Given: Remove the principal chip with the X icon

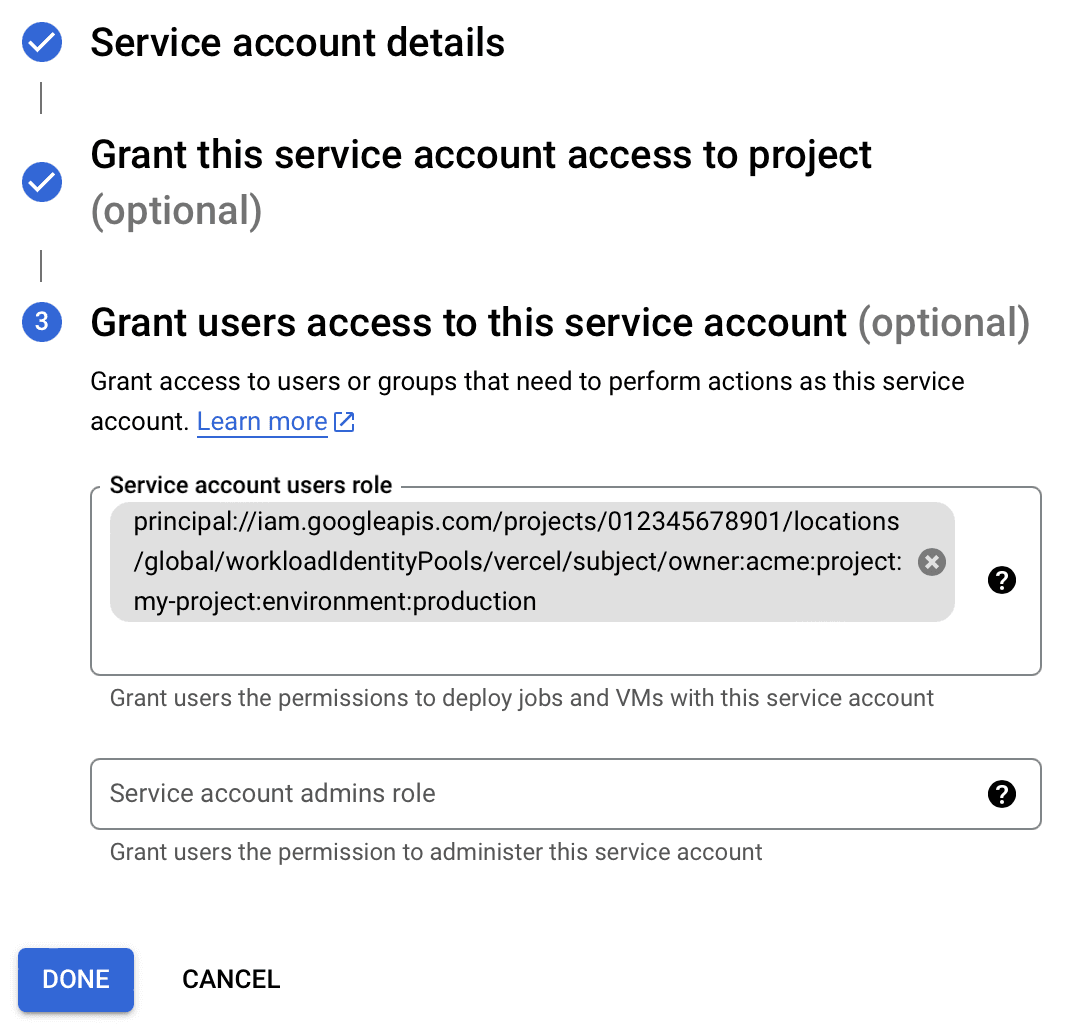Looking at the screenshot, I should pos(932,562).
